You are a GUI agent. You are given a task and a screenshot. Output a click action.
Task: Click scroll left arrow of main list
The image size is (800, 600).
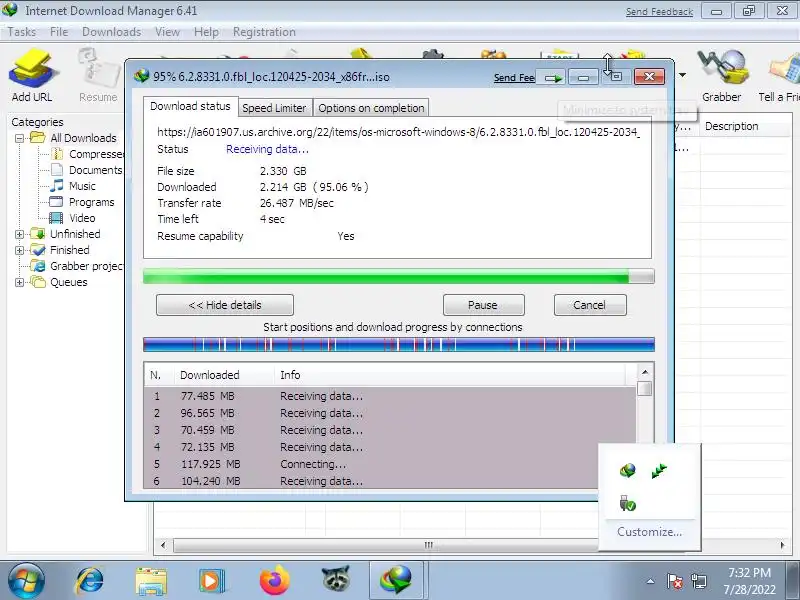(163, 545)
